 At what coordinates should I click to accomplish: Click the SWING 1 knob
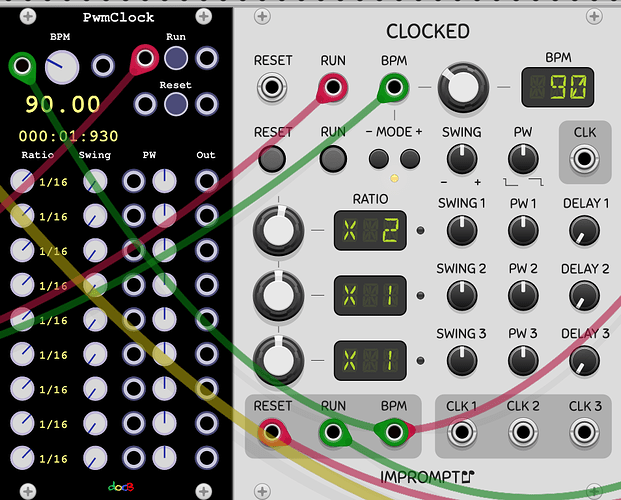coord(462,231)
